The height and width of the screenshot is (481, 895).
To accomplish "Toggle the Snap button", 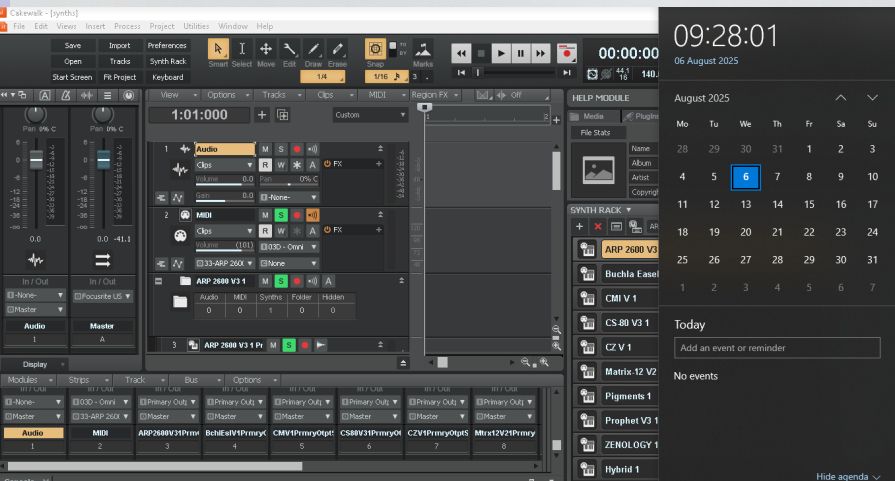I will coord(375,49).
